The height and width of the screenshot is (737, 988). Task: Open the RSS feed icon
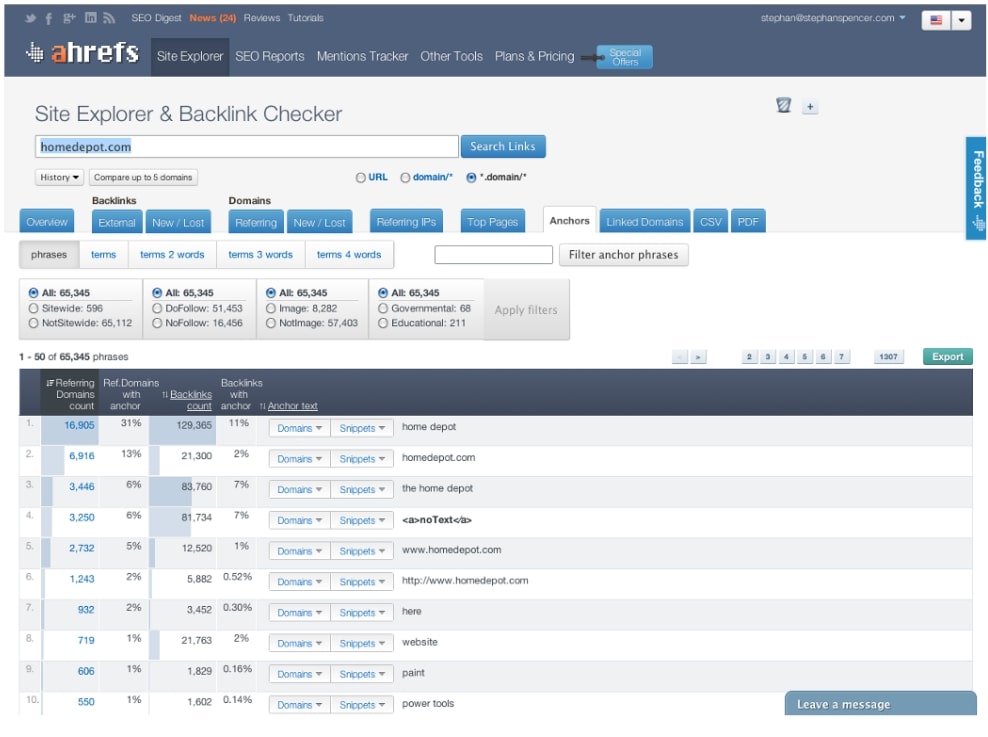(x=109, y=18)
